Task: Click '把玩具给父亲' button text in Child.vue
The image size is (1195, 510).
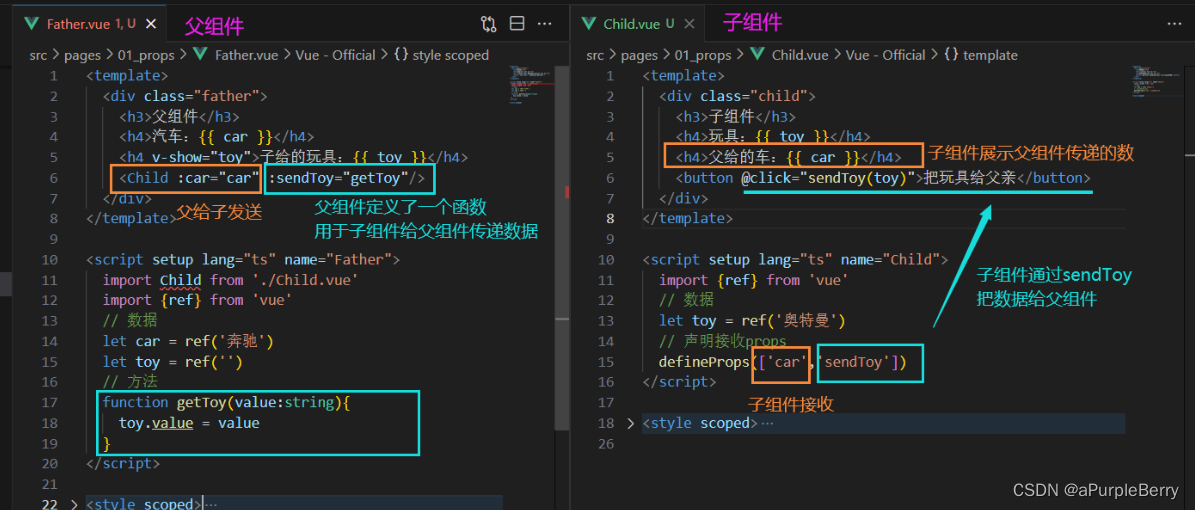Action: (x=971, y=178)
